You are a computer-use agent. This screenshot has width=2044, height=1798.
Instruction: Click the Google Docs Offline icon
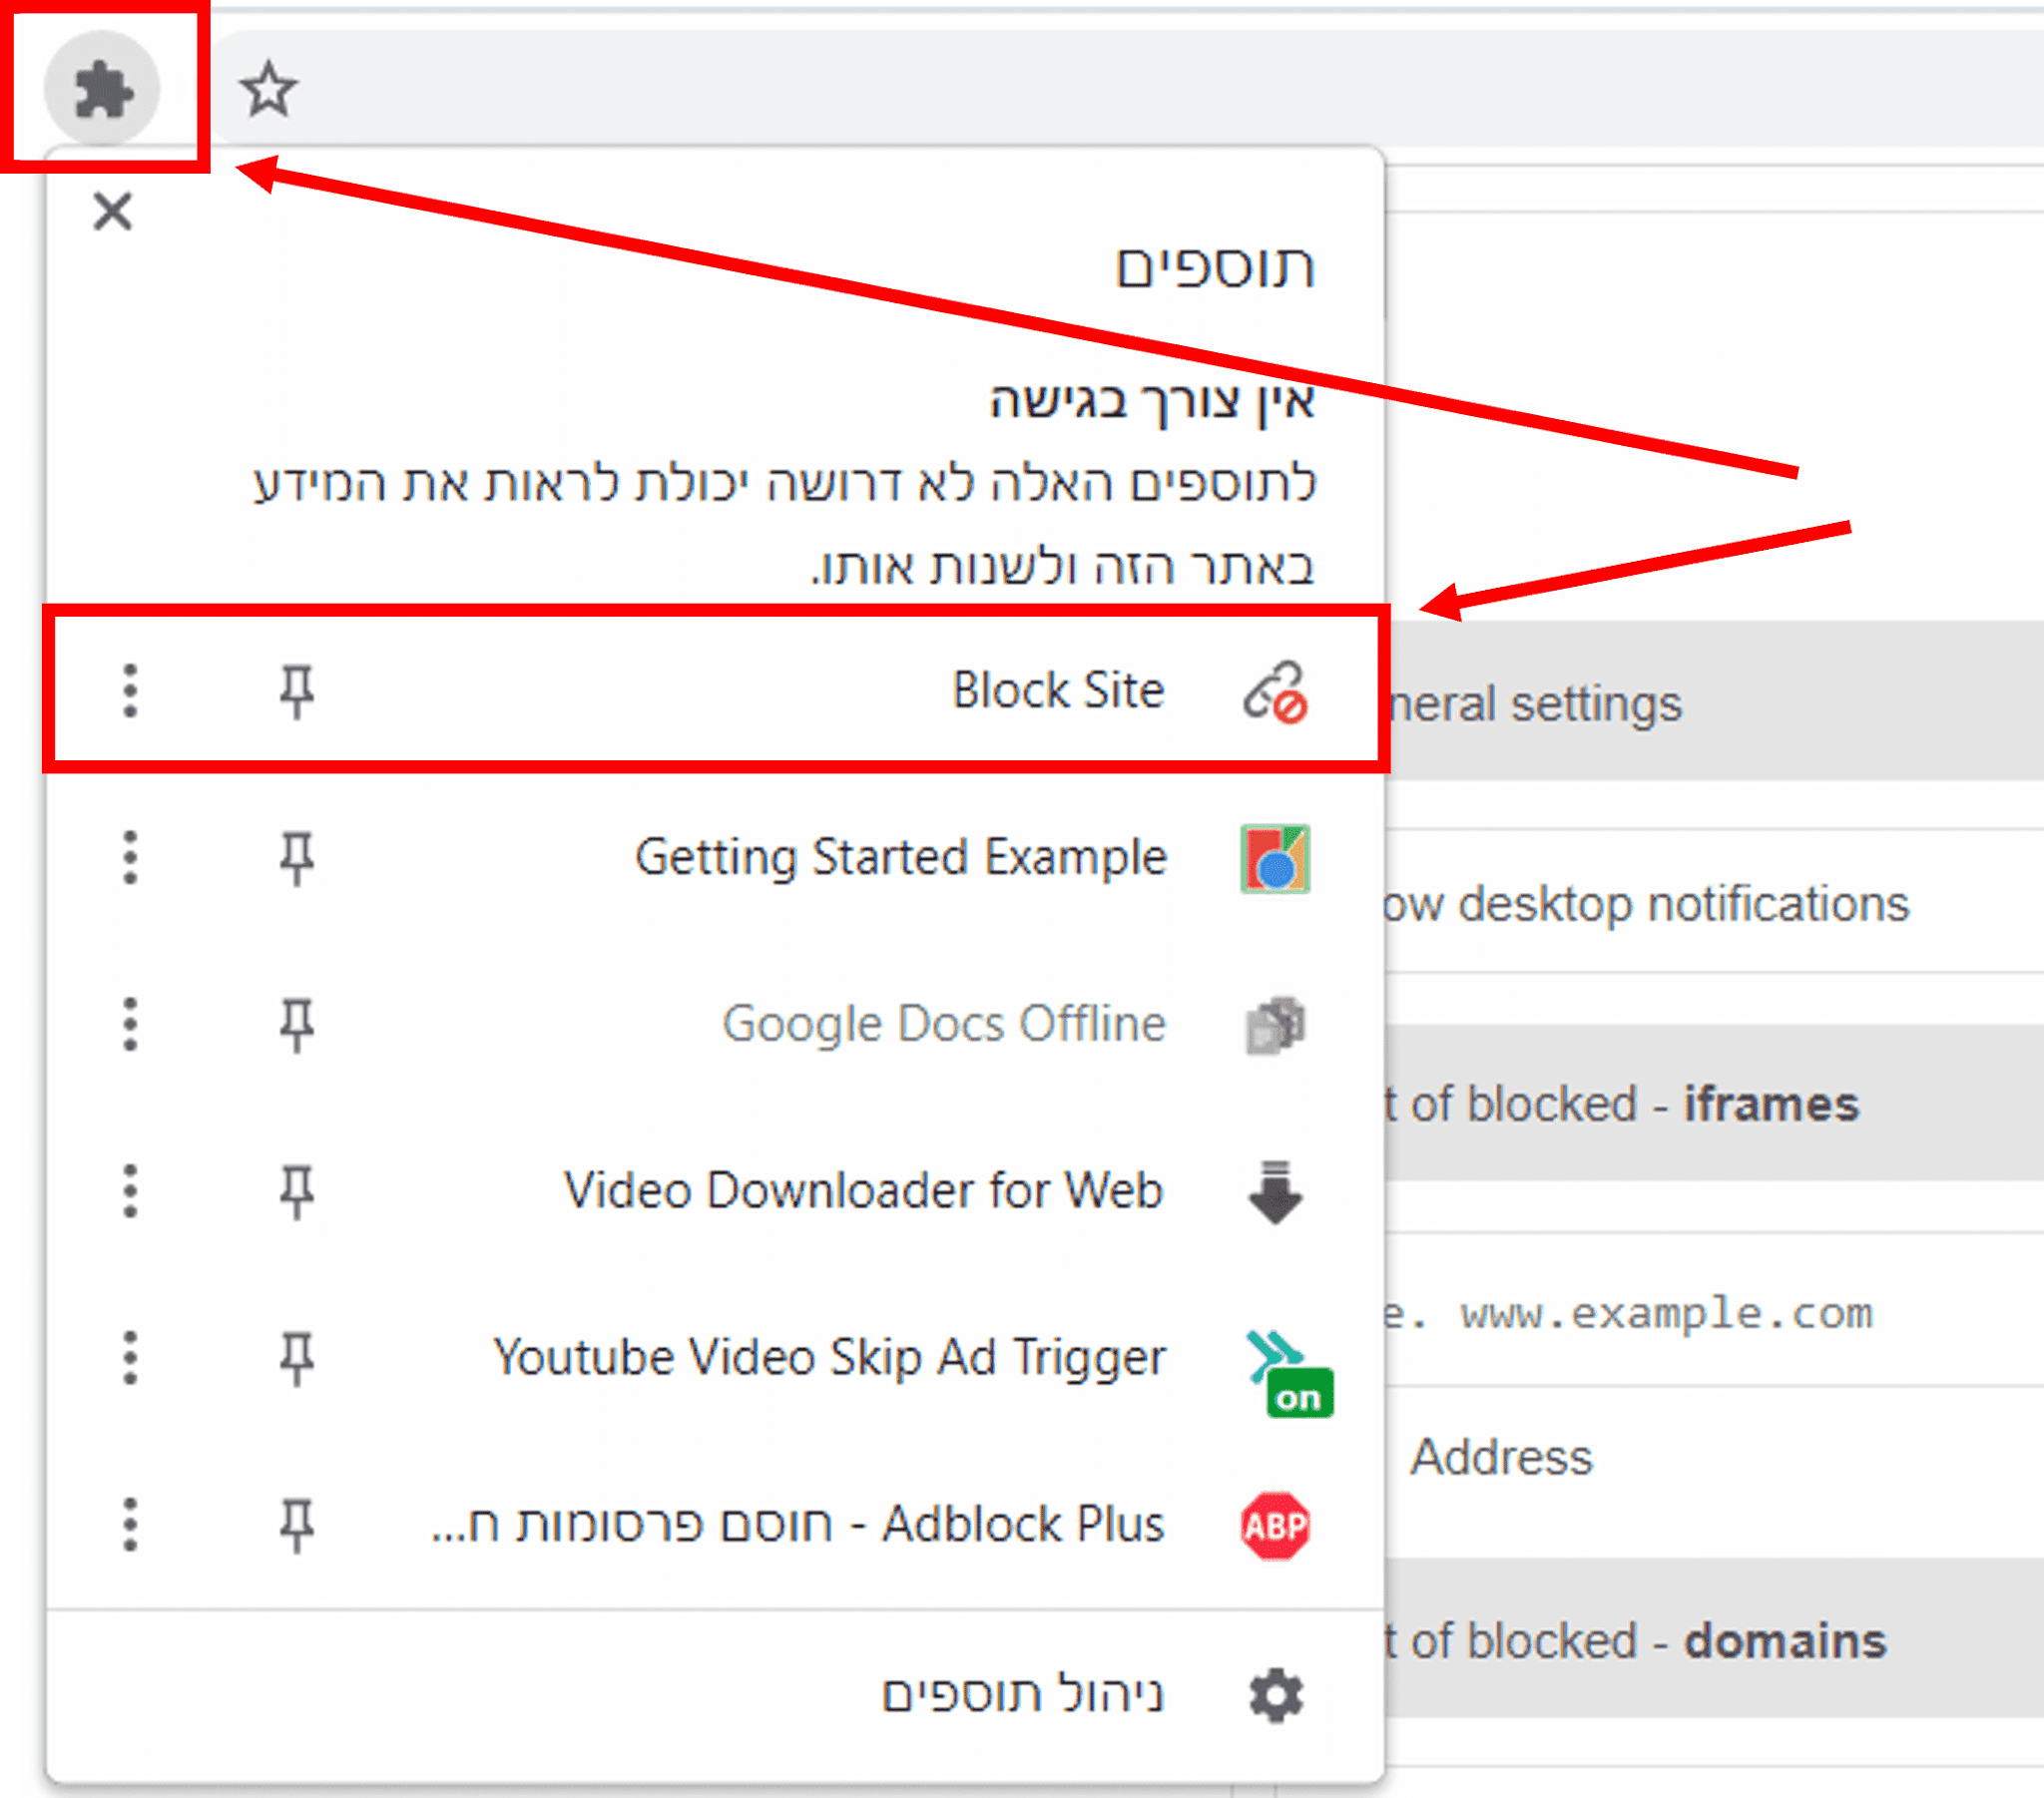point(1275,1026)
